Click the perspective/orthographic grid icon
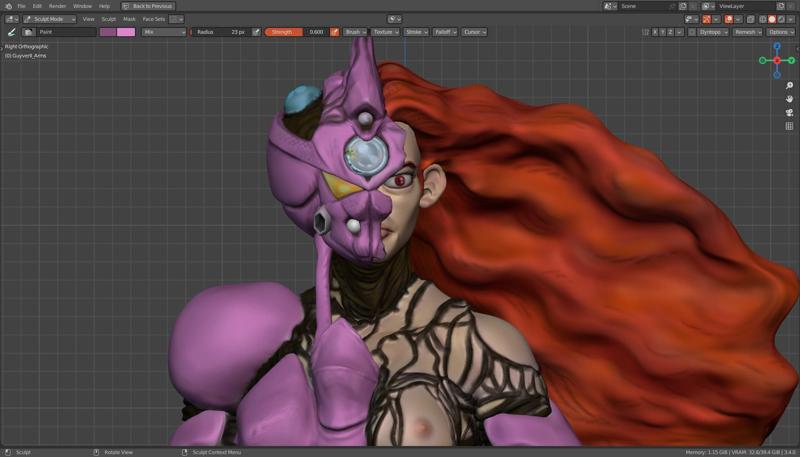This screenshot has width=800, height=457. pos(789,126)
